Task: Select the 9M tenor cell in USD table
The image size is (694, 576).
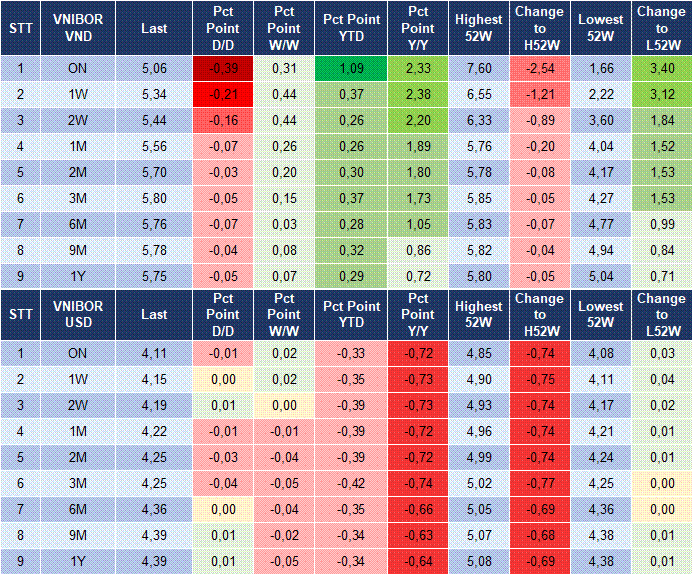Action: coord(78,535)
